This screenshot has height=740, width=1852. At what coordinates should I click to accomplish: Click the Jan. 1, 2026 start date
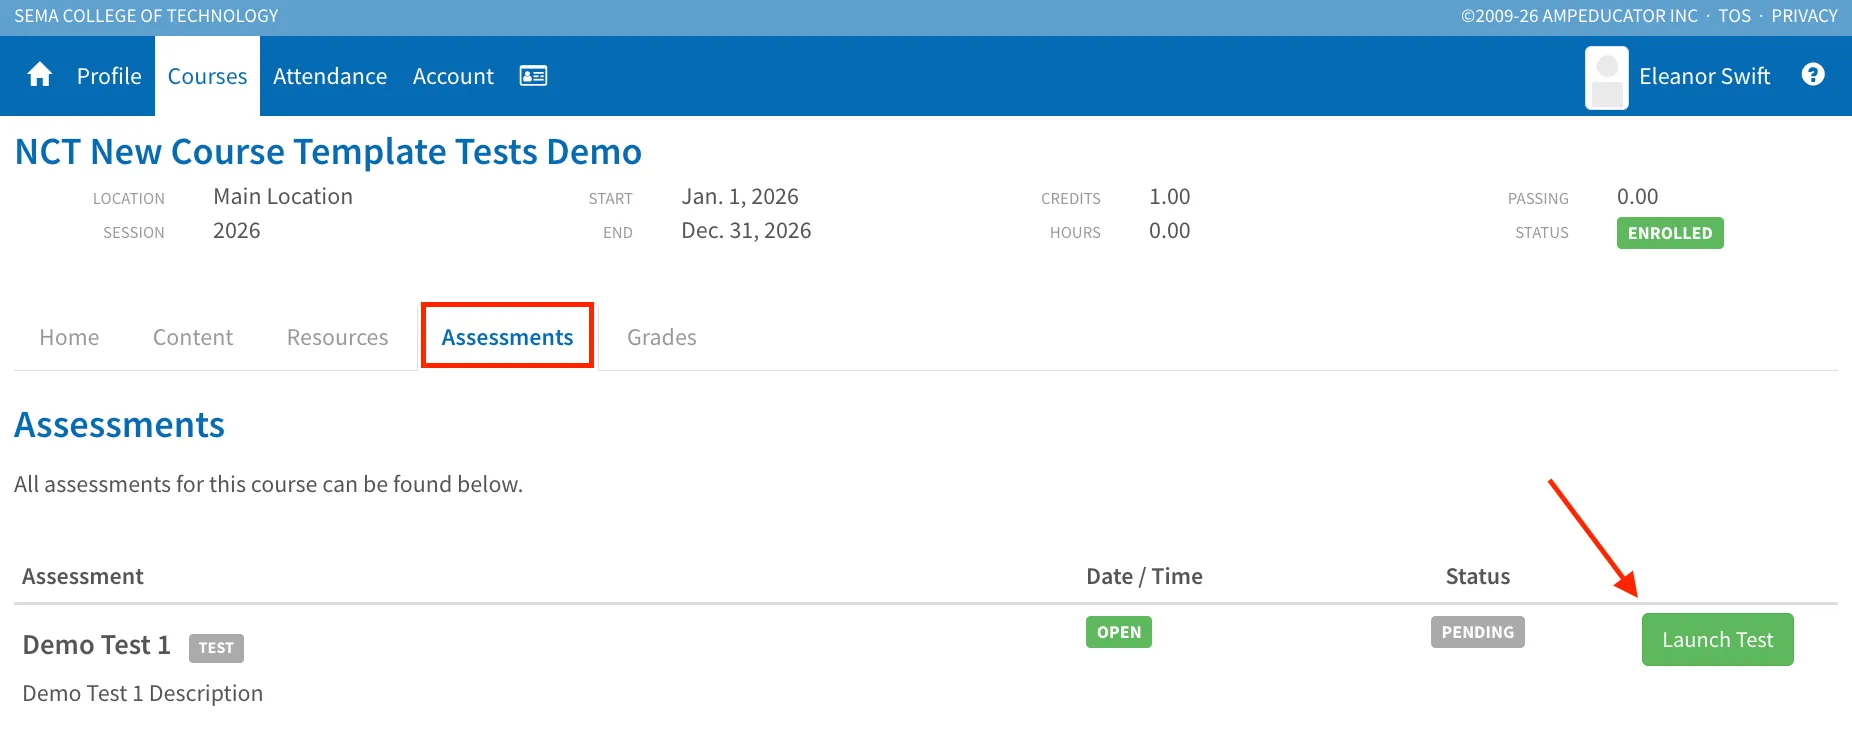tap(740, 197)
